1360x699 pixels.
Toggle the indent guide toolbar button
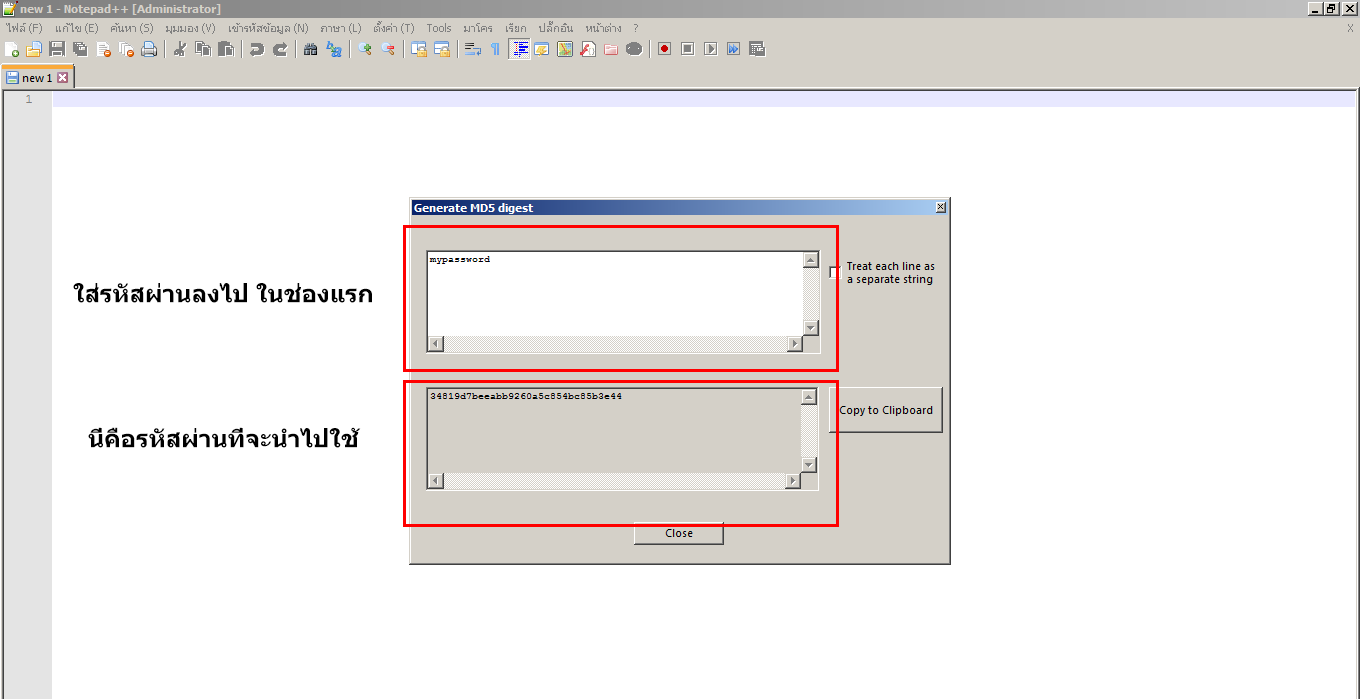(519, 49)
